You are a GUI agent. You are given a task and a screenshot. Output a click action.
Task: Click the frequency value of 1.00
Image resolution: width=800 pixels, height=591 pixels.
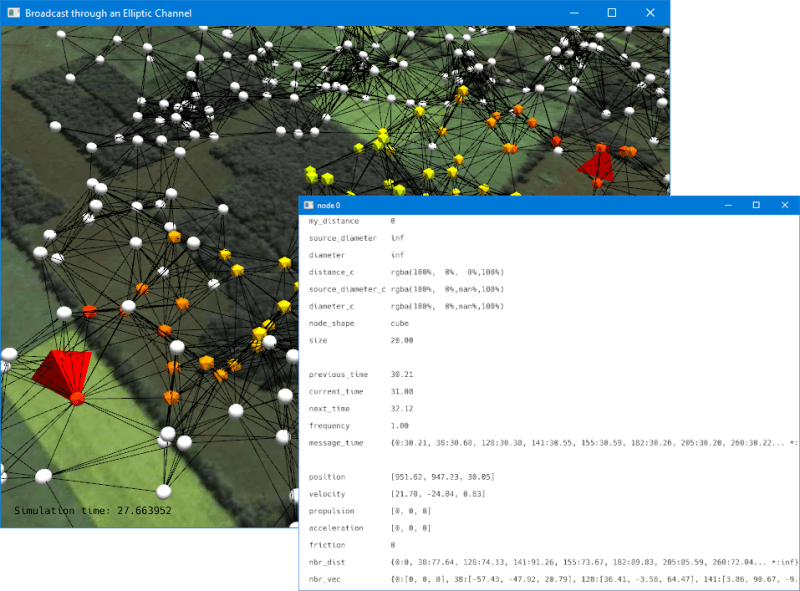click(x=398, y=425)
